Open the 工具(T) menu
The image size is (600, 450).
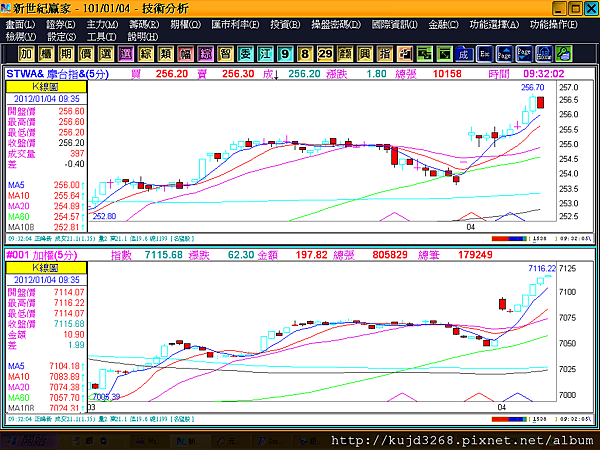tap(101, 37)
